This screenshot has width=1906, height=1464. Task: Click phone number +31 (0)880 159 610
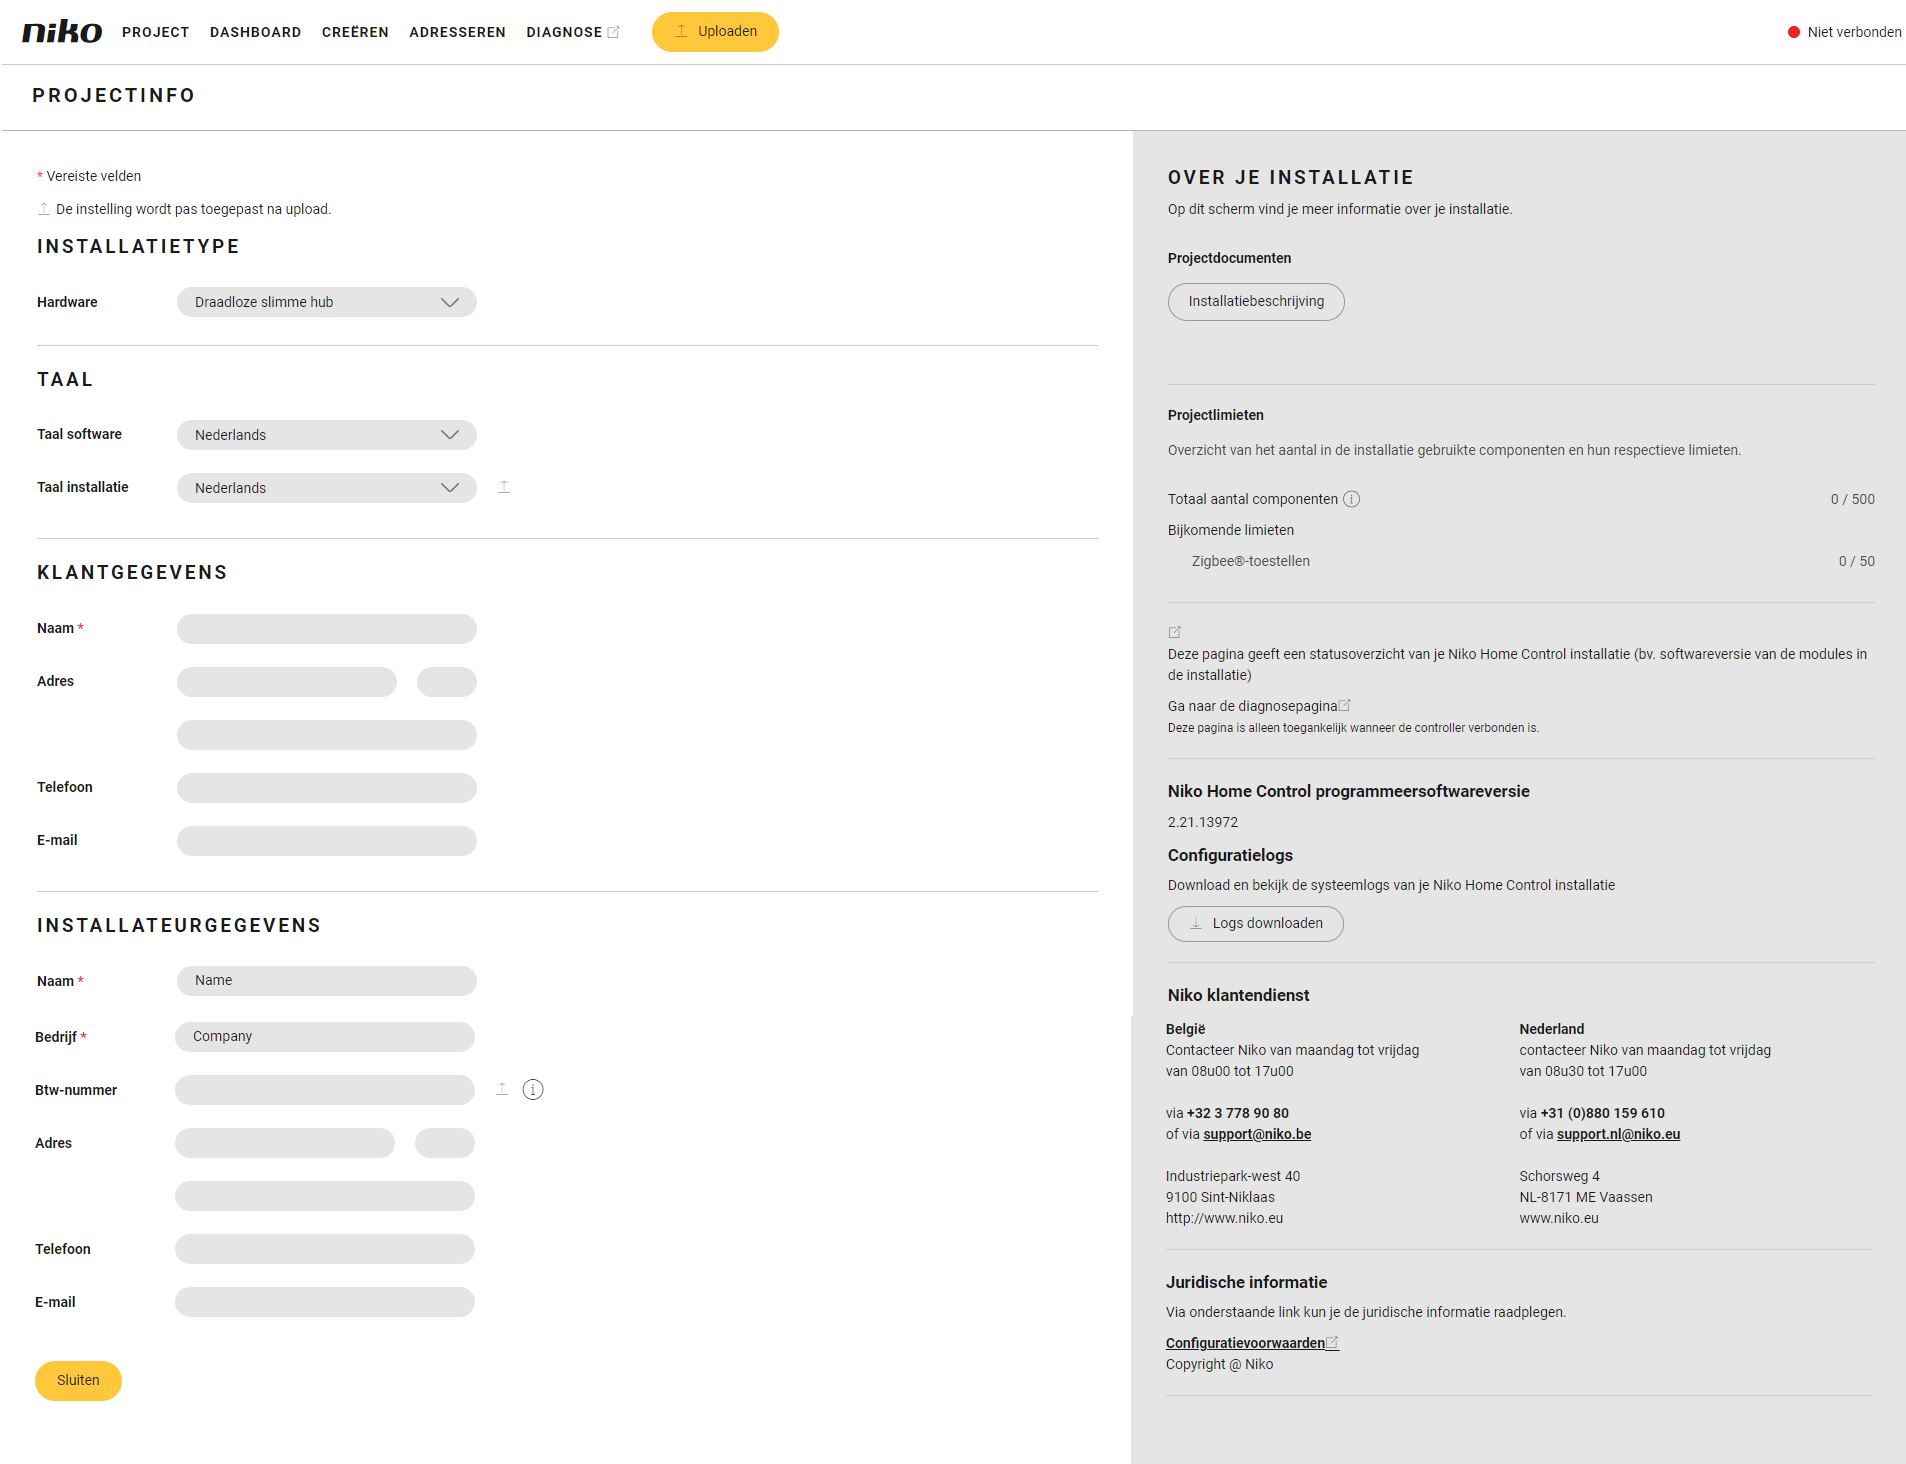(1602, 1113)
